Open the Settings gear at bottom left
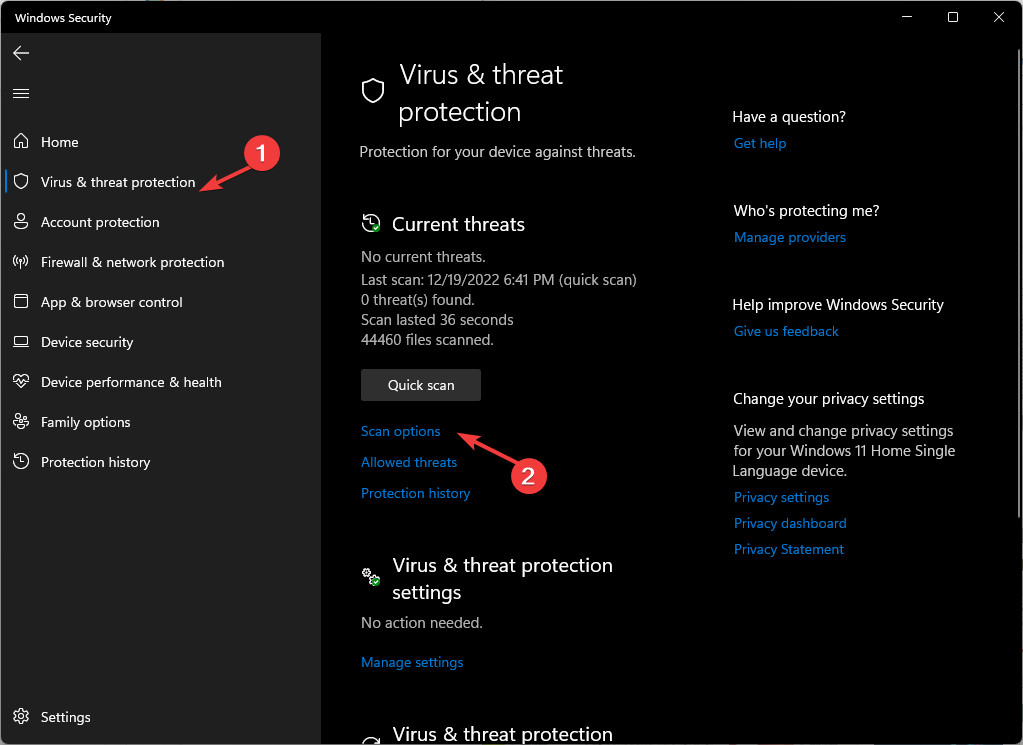 [20, 716]
